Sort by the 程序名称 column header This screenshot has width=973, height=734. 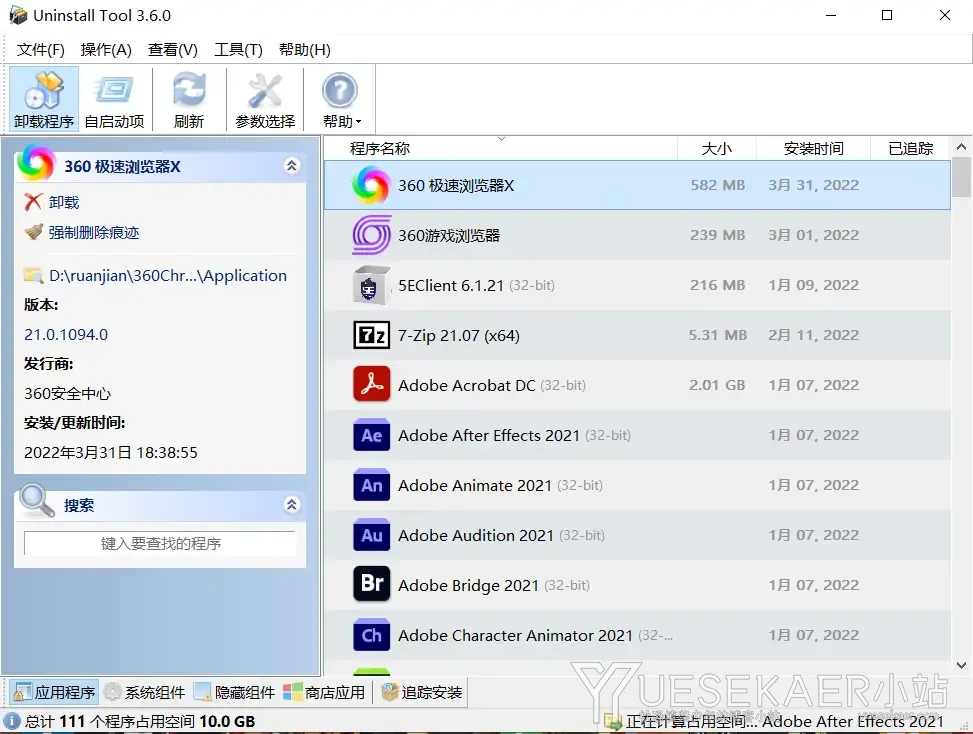click(500, 148)
